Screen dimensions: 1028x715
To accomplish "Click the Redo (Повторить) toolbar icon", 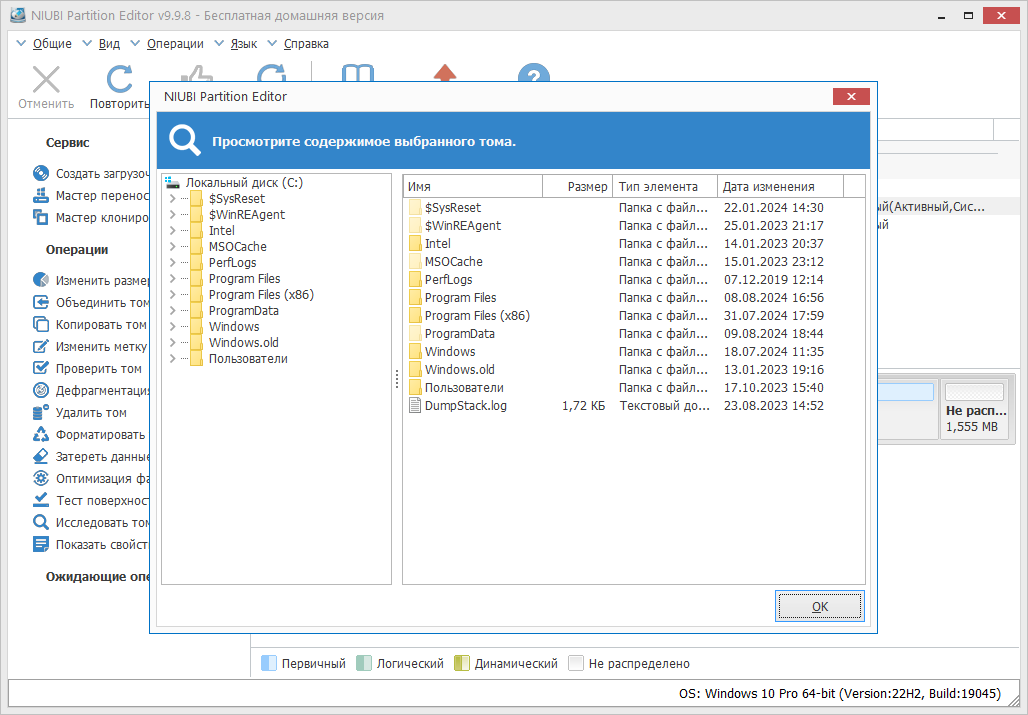I will (x=119, y=80).
